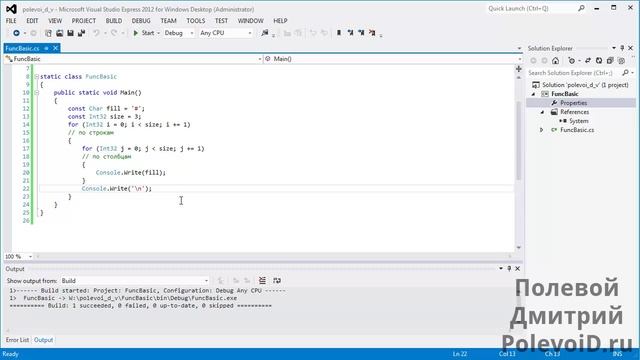Click the Home icon in Solution Explorer

[x=556, y=61]
